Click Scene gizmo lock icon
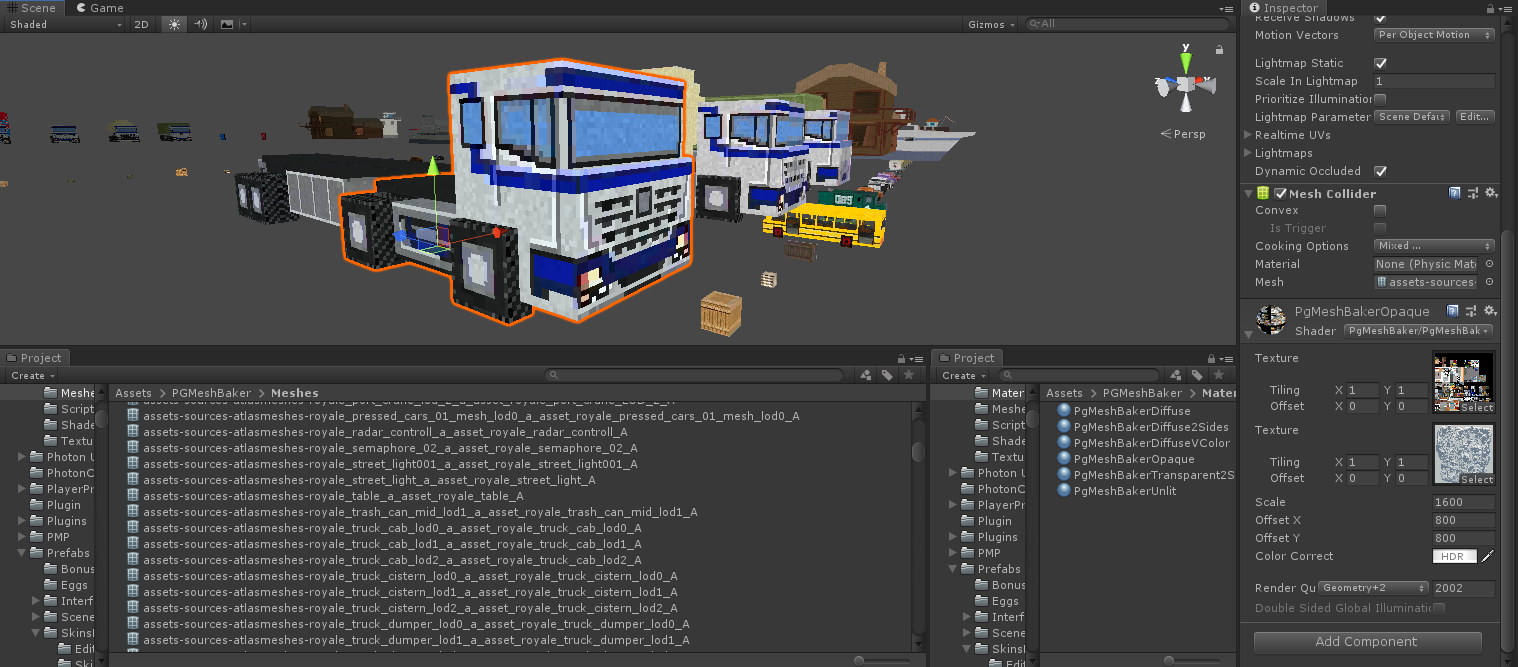The image size is (1518, 667). [1220, 49]
